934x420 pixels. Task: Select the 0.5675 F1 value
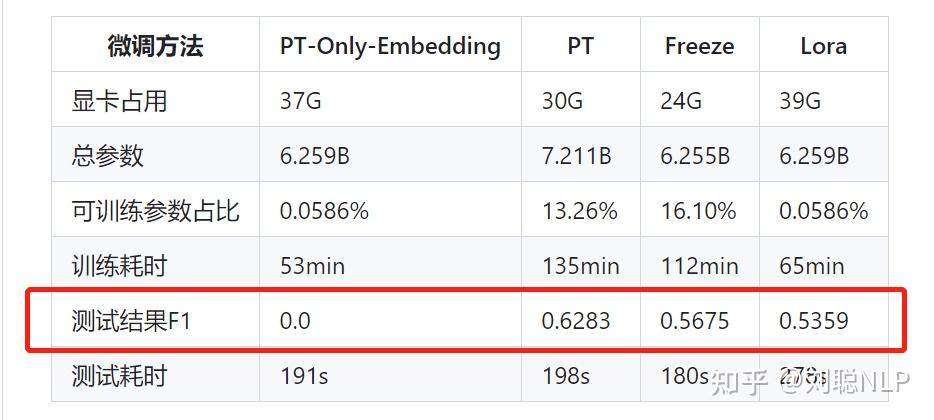[695, 321]
